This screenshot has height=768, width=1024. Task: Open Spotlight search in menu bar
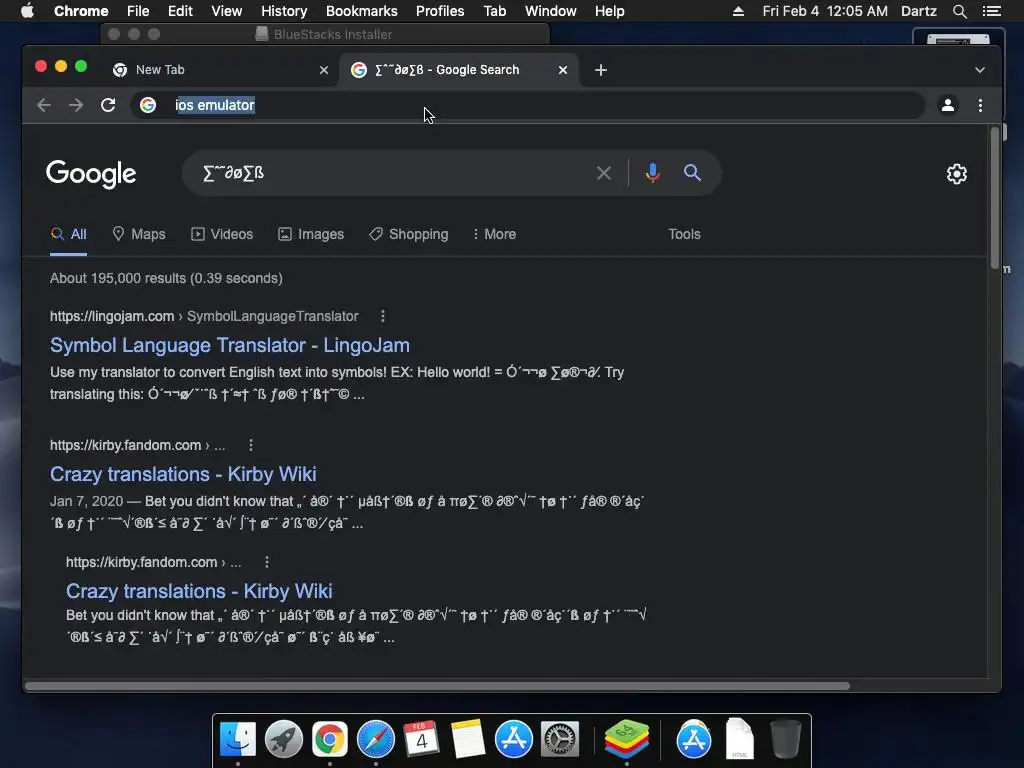coord(959,11)
